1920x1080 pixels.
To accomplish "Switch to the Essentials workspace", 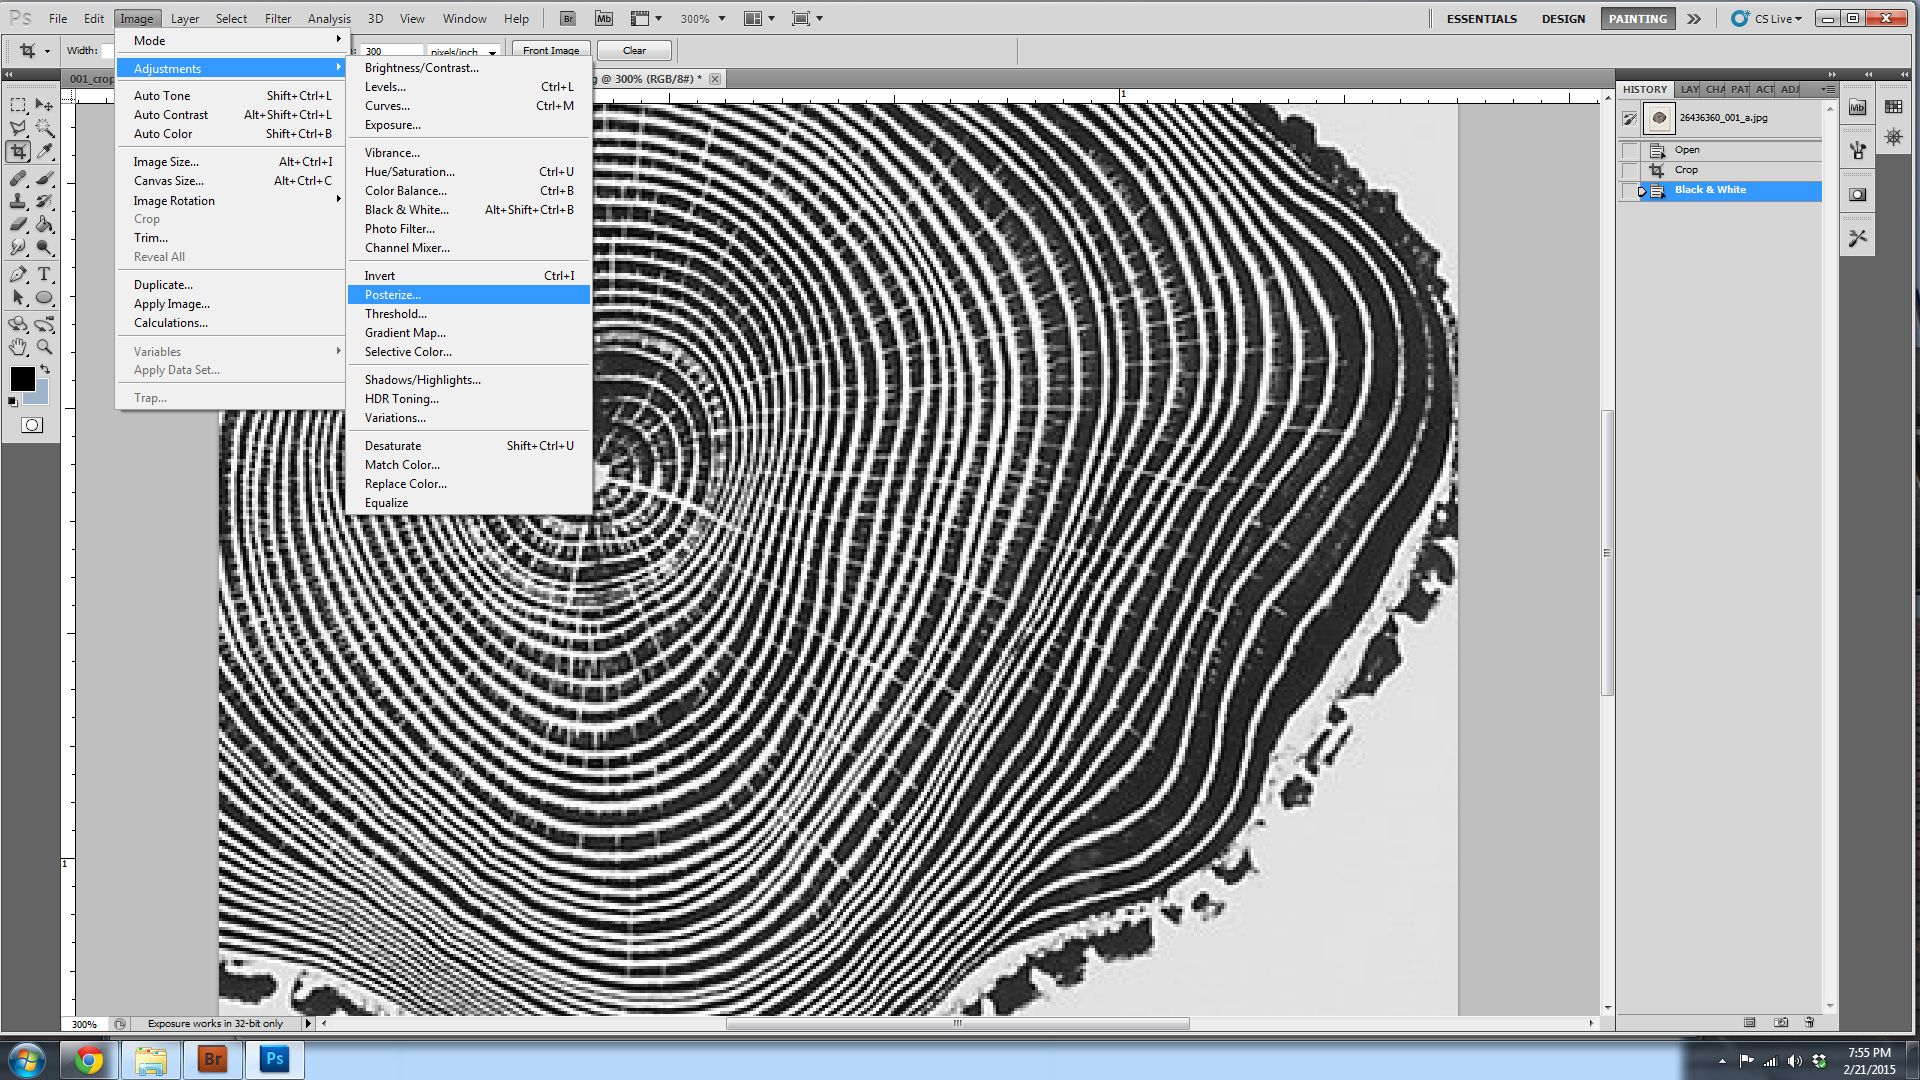I will point(1481,18).
